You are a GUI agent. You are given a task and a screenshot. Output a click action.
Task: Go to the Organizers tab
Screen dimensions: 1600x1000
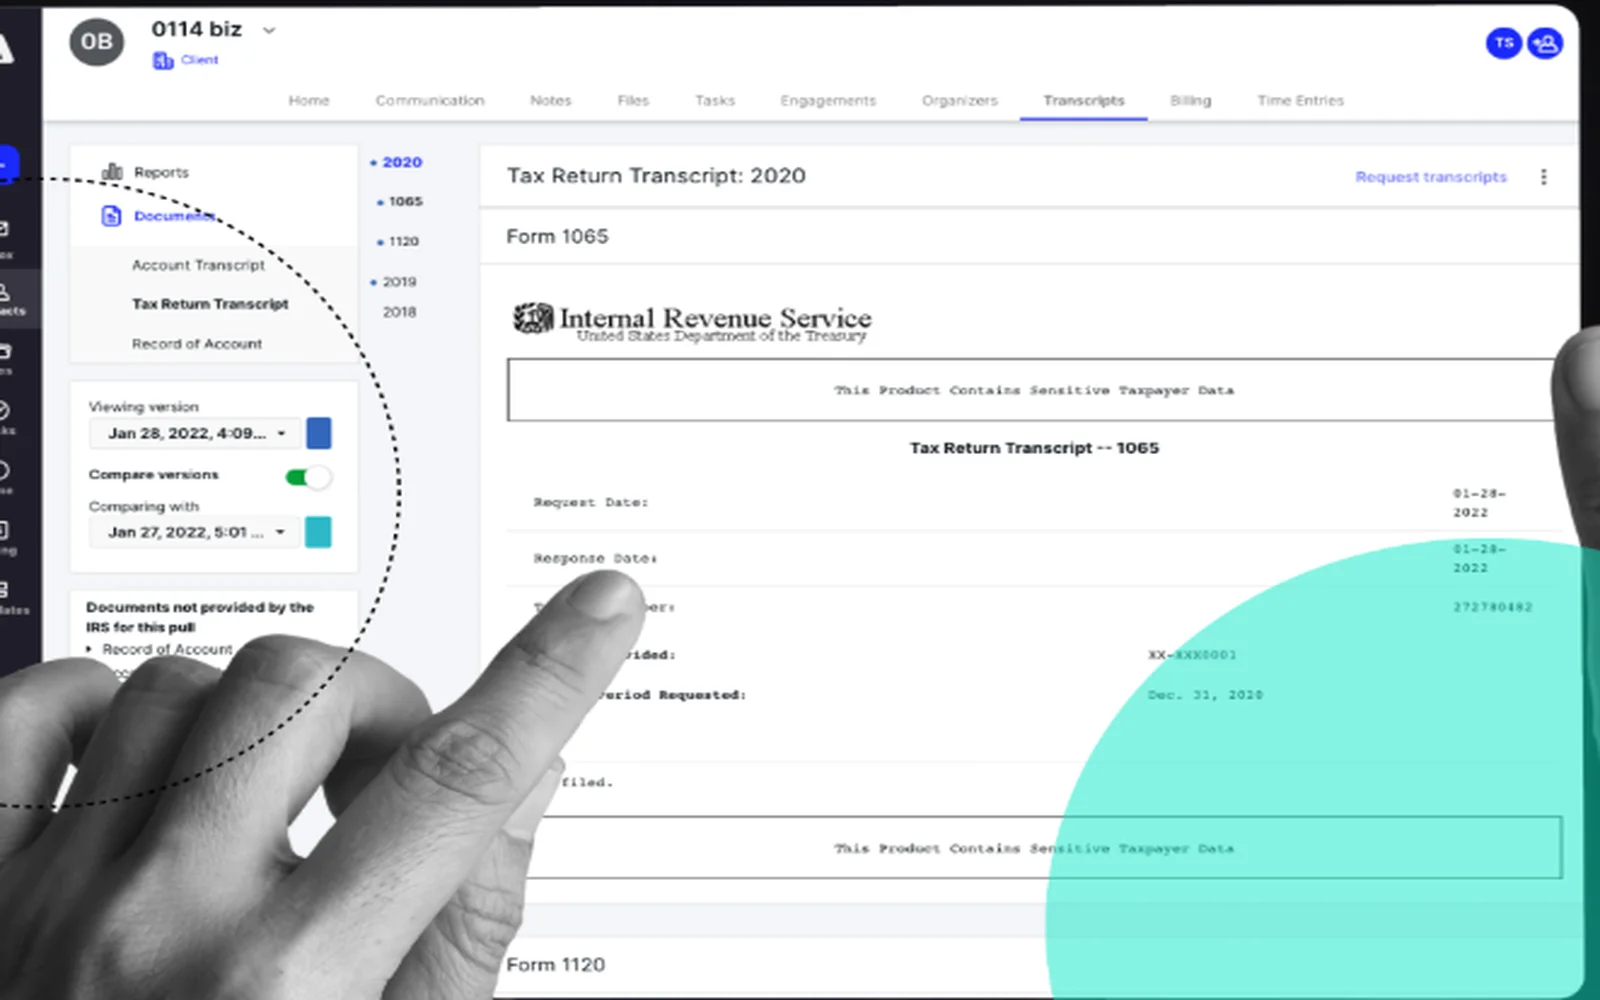(960, 100)
